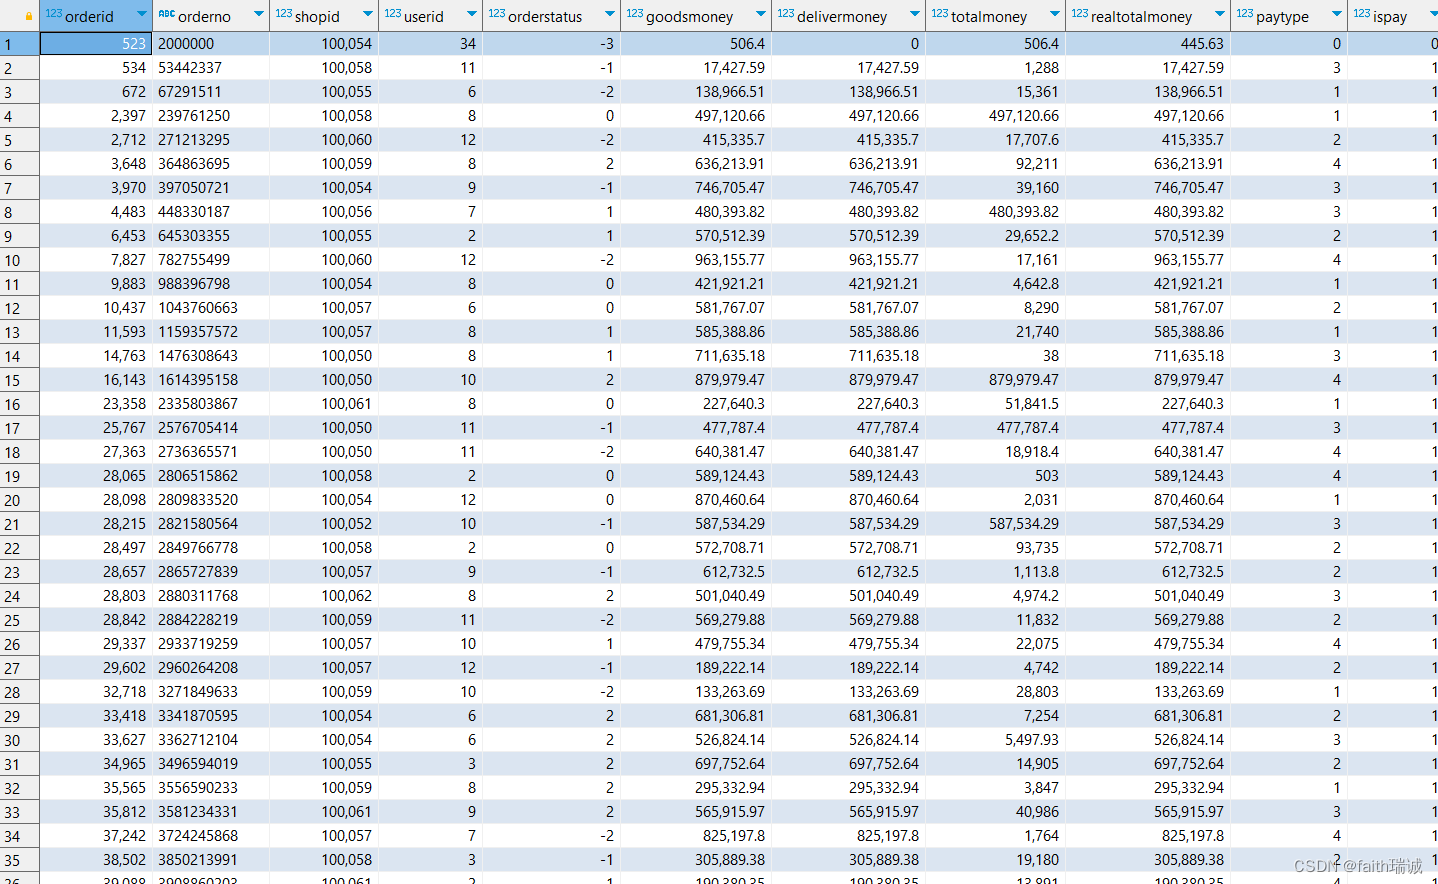Select orderid cell 10,437
The height and width of the screenshot is (884, 1438).
96,308
